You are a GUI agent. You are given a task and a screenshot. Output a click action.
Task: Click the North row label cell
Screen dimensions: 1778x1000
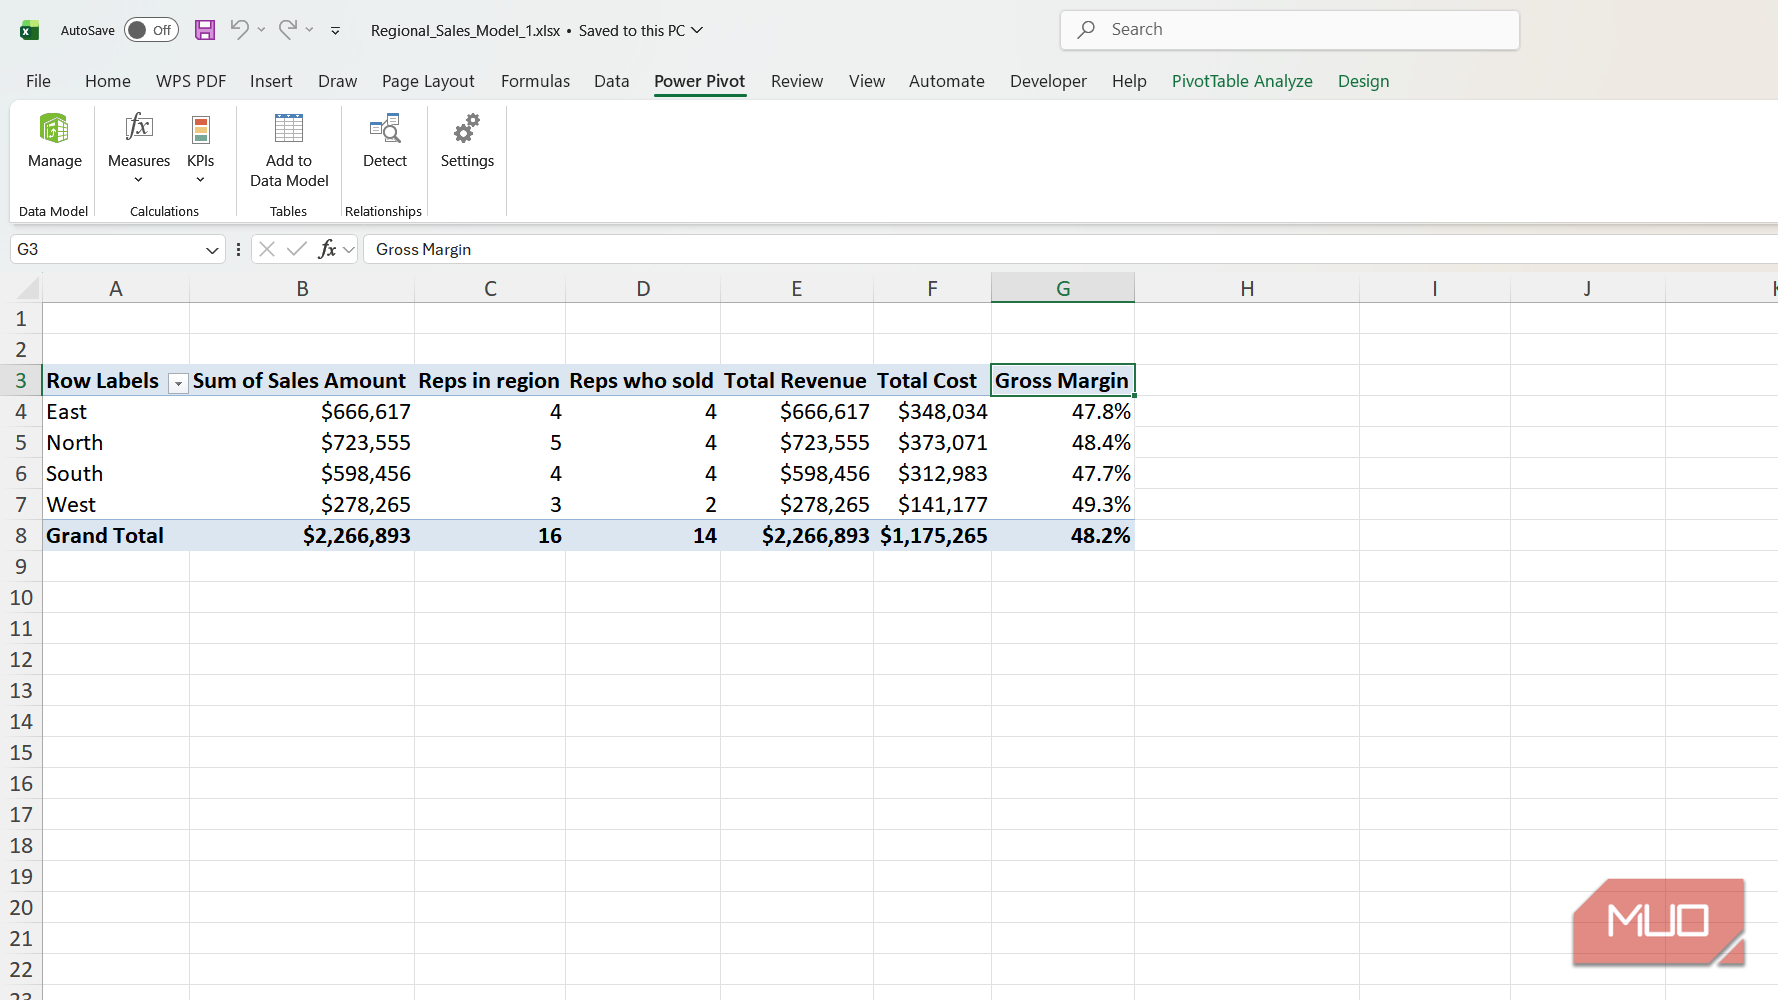pyautogui.click(x=116, y=442)
